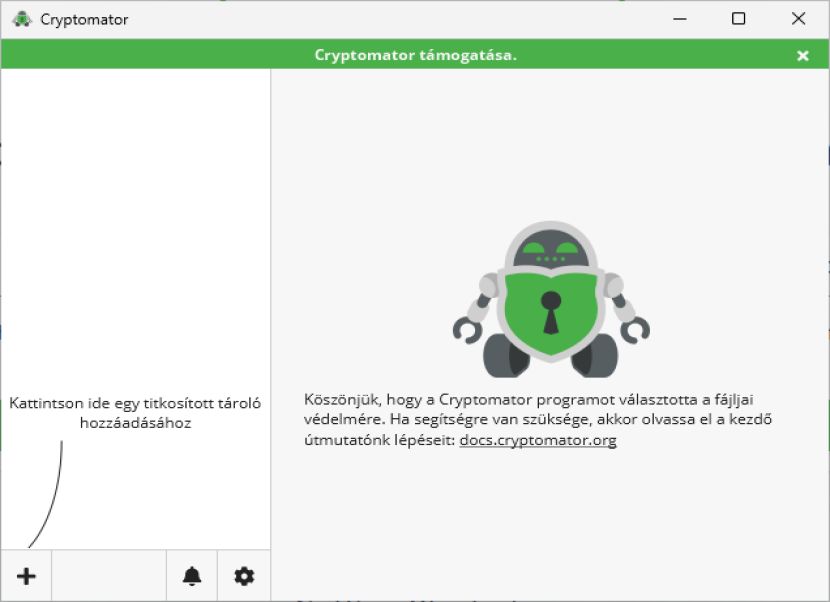Screen dimensions: 830x602
Task: Click the 'Köszönjük, hogy a Cryptomator' welcome text
Action: point(538,419)
